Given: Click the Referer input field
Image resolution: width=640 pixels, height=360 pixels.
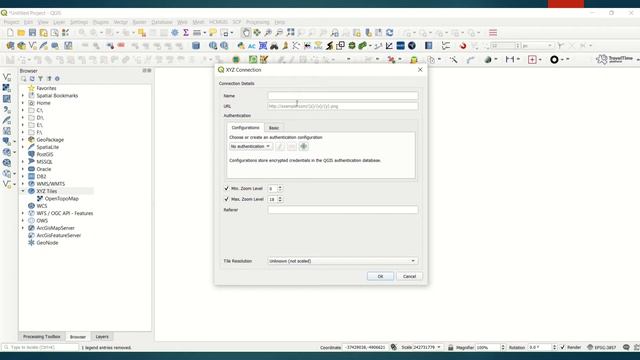Looking at the screenshot, I should [342, 209].
